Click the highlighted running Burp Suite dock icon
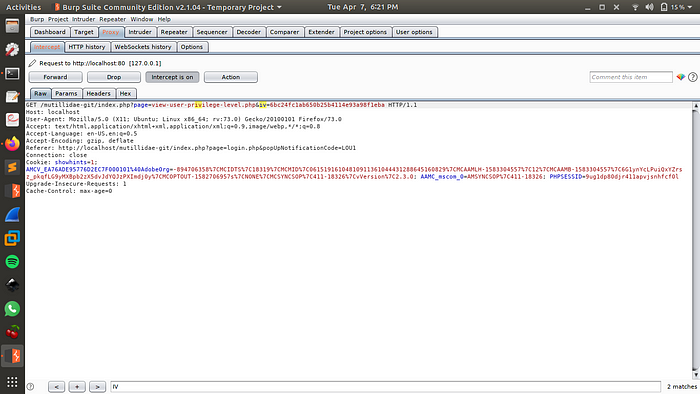Image resolution: width=700 pixels, height=394 pixels. (12, 356)
